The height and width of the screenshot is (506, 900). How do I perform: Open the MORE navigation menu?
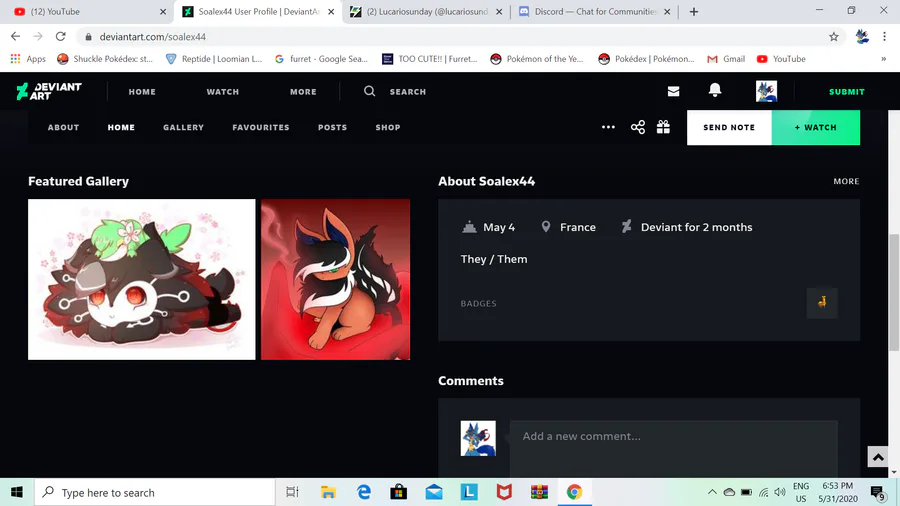(x=303, y=92)
